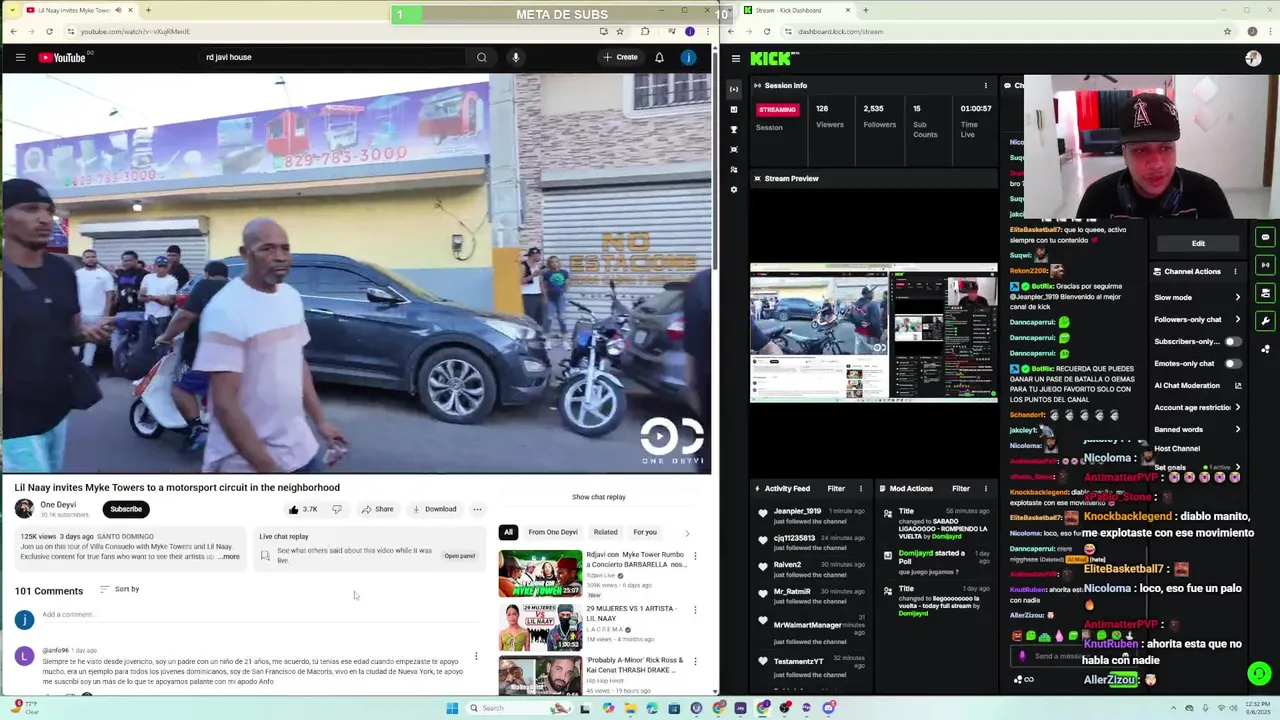Viewport: 1280px width, 720px height.
Task: Click the Download button
Action: pos(434,509)
